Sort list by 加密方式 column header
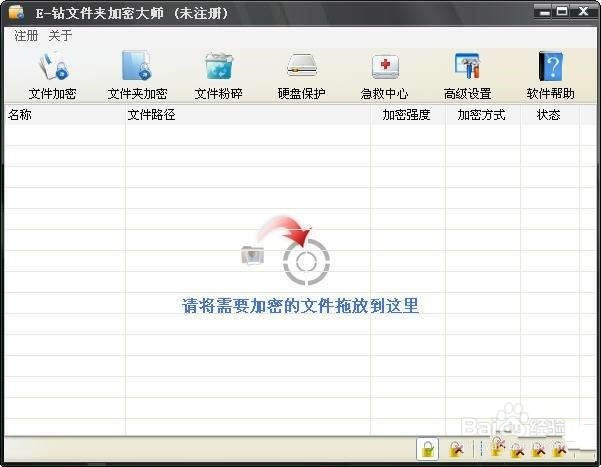Viewport: 601px width, 467px height. [x=483, y=115]
